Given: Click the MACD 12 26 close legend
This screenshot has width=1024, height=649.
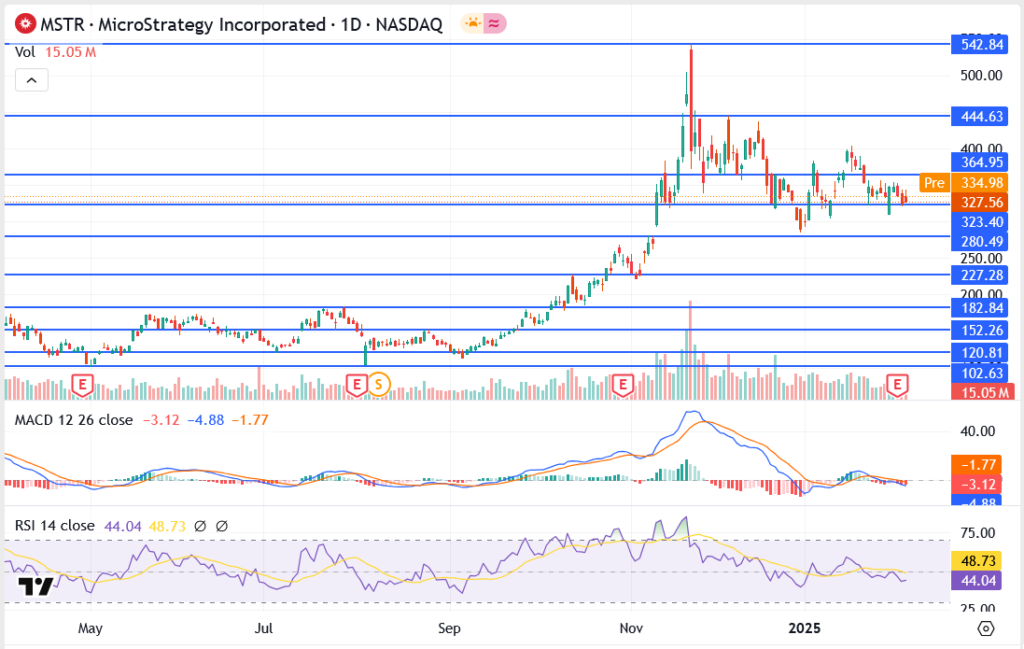Looking at the screenshot, I should [x=73, y=420].
